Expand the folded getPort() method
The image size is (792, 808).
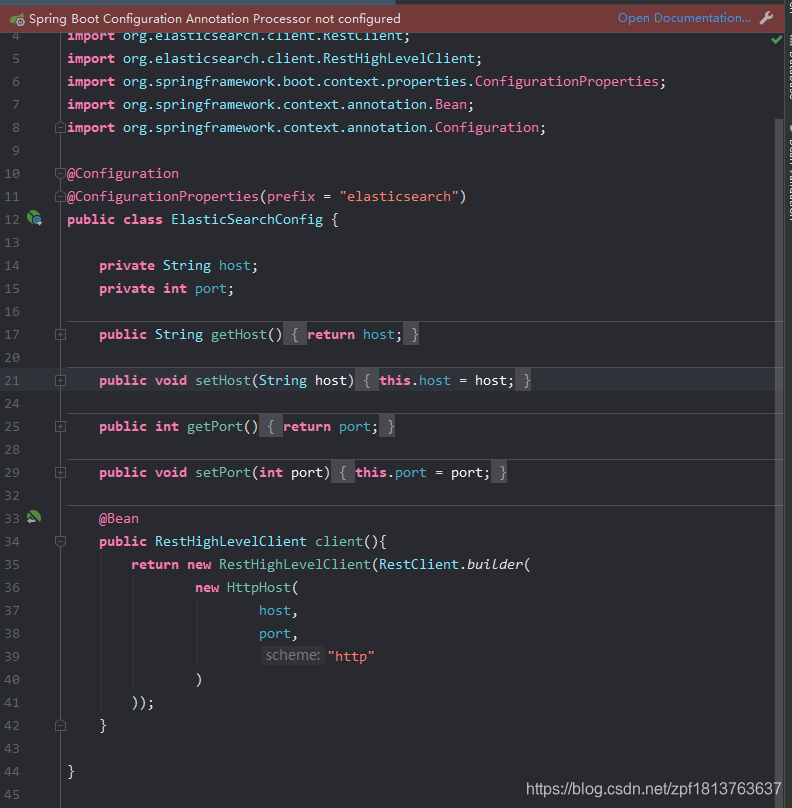click(x=60, y=427)
